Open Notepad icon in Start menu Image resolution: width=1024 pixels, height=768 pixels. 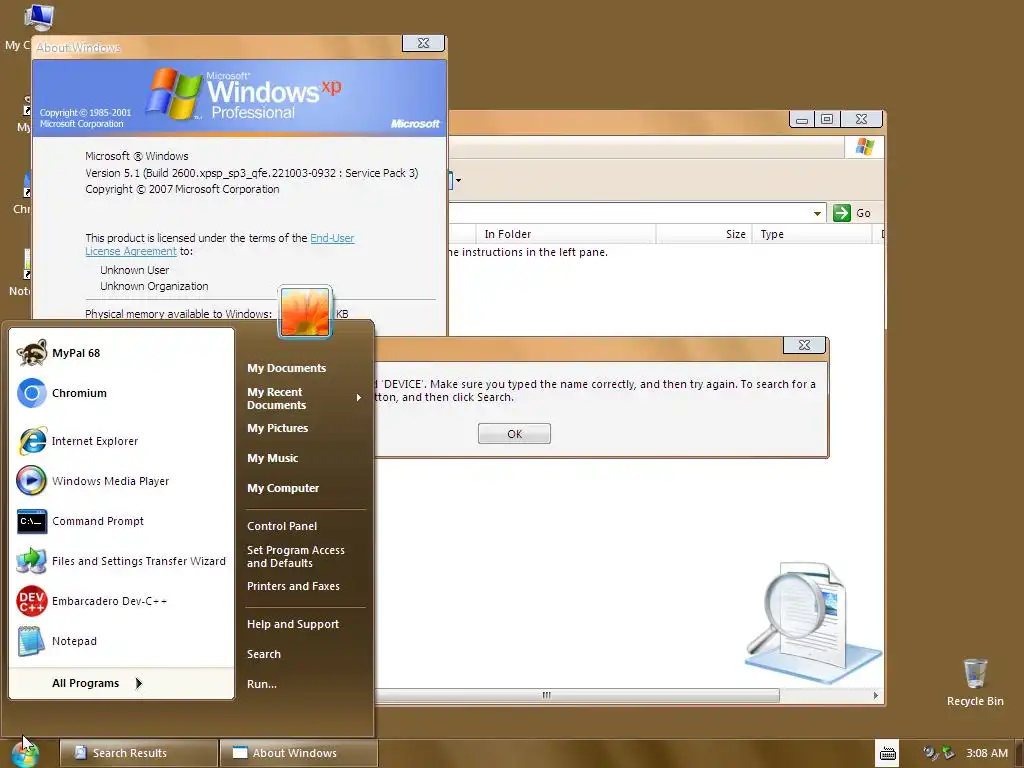coord(31,641)
